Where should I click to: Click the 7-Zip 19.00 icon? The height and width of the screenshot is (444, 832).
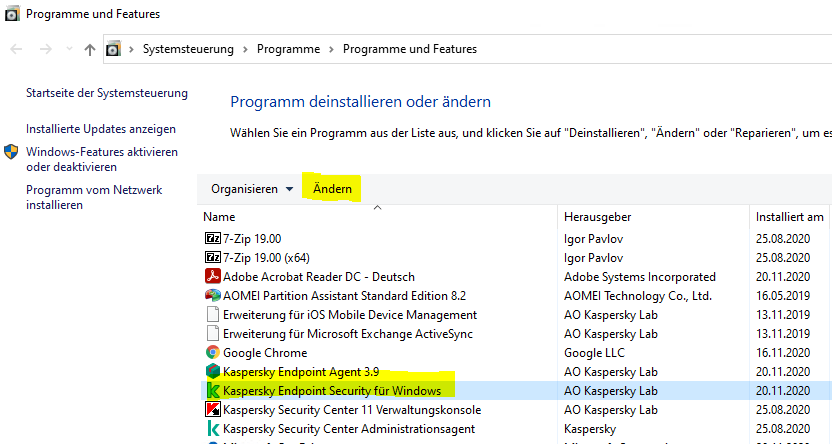[x=213, y=238]
